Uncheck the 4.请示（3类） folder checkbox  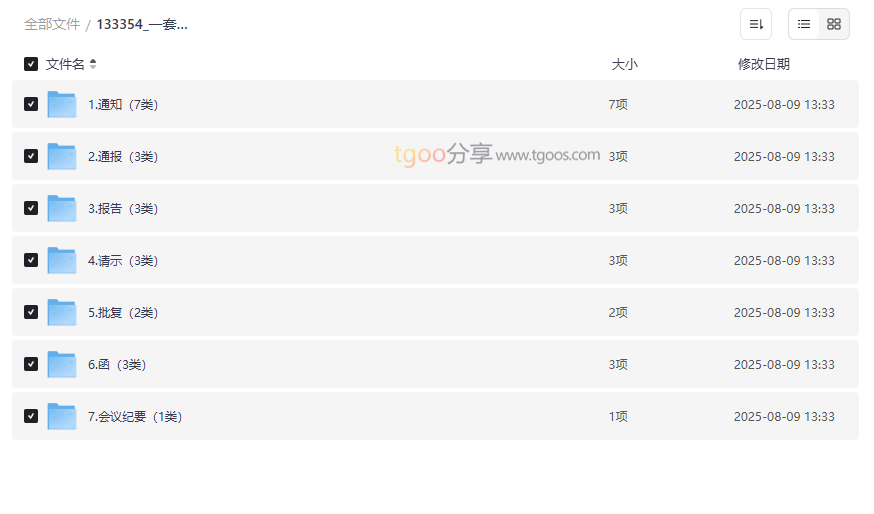pyautogui.click(x=31, y=260)
